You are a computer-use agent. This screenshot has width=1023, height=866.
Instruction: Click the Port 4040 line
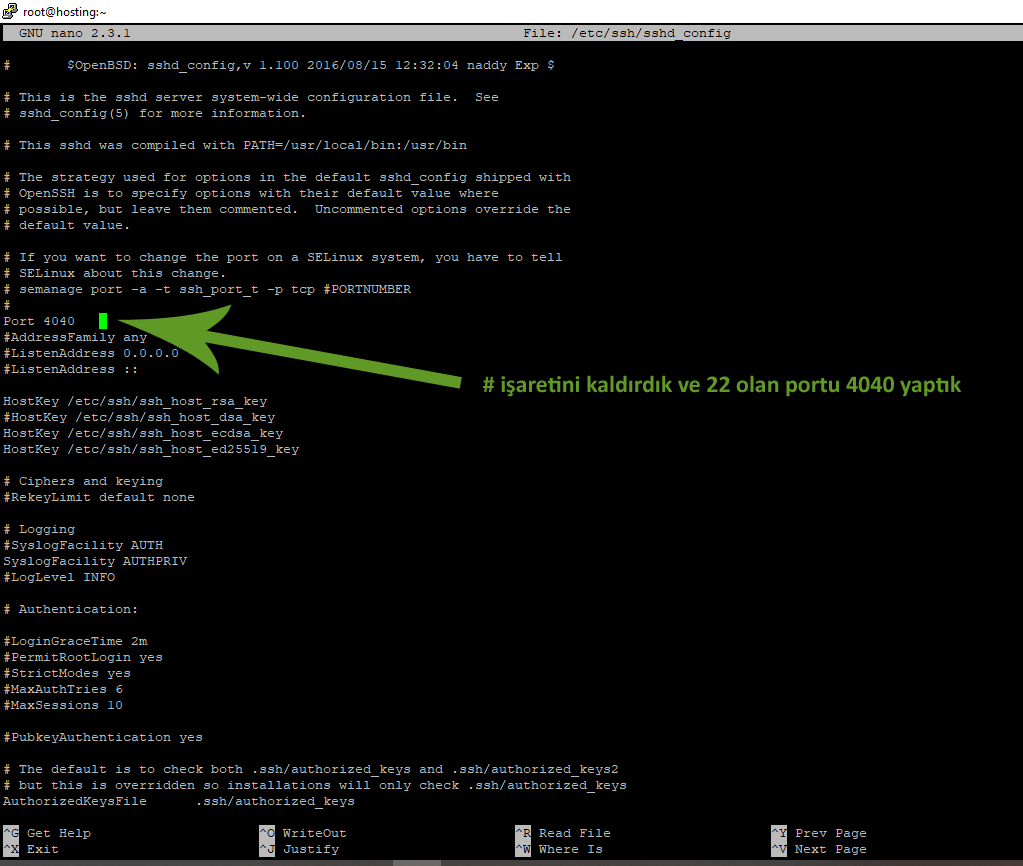point(39,321)
